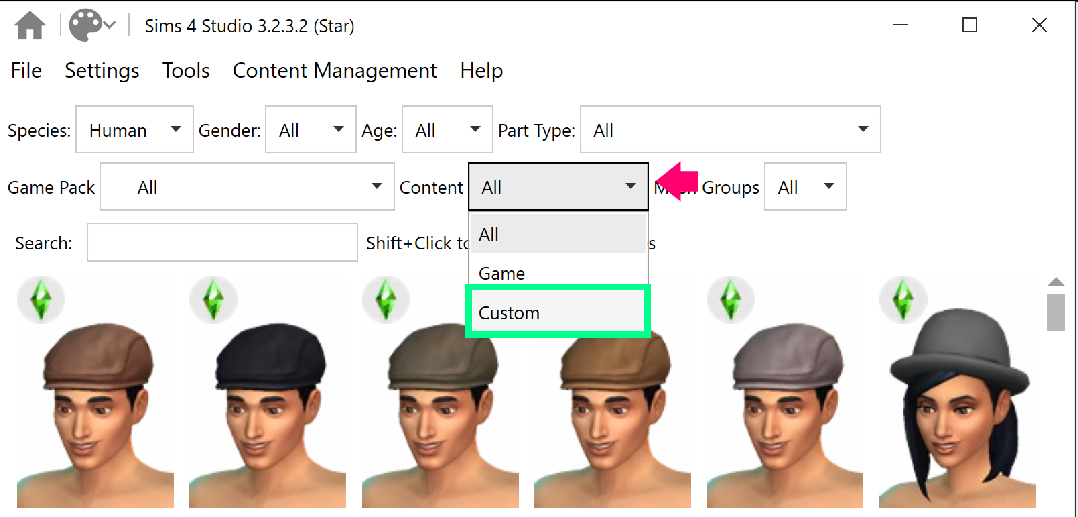Click plumbob icon above bowler hat
Image resolution: width=1078 pixels, height=517 pixels.
pyautogui.click(x=903, y=300)
